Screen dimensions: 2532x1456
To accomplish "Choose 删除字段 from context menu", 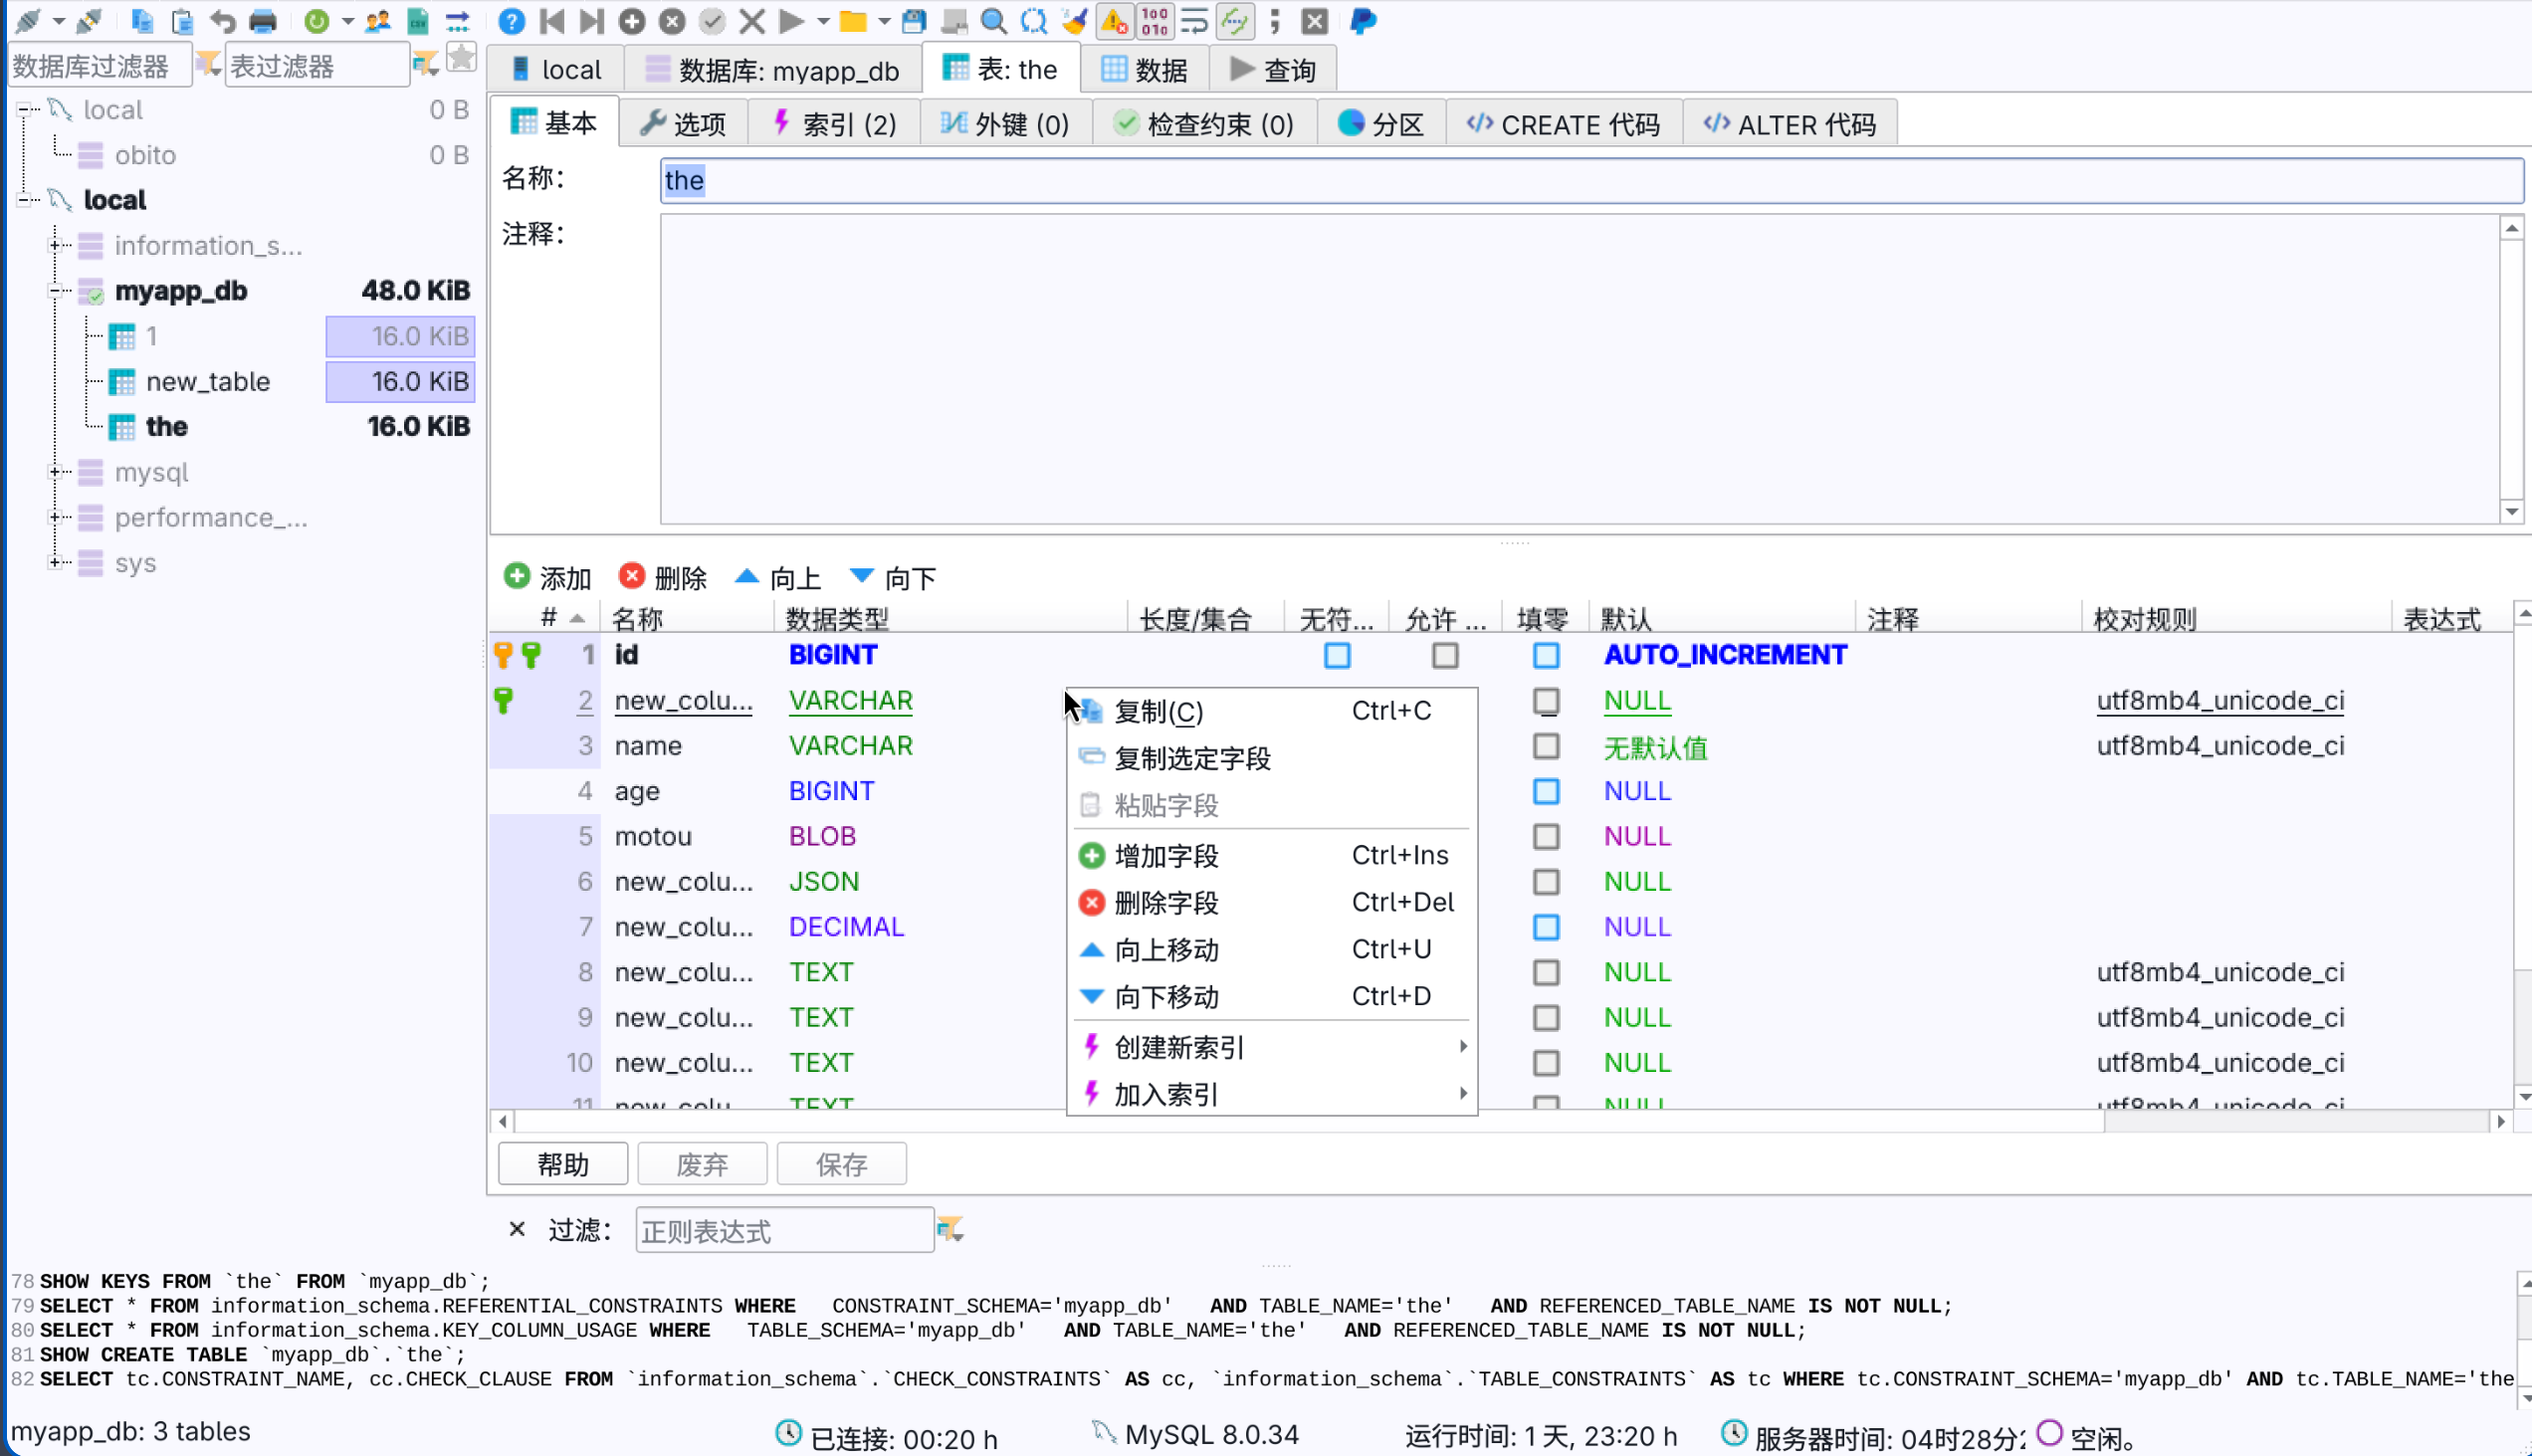I will (1272, 903).
